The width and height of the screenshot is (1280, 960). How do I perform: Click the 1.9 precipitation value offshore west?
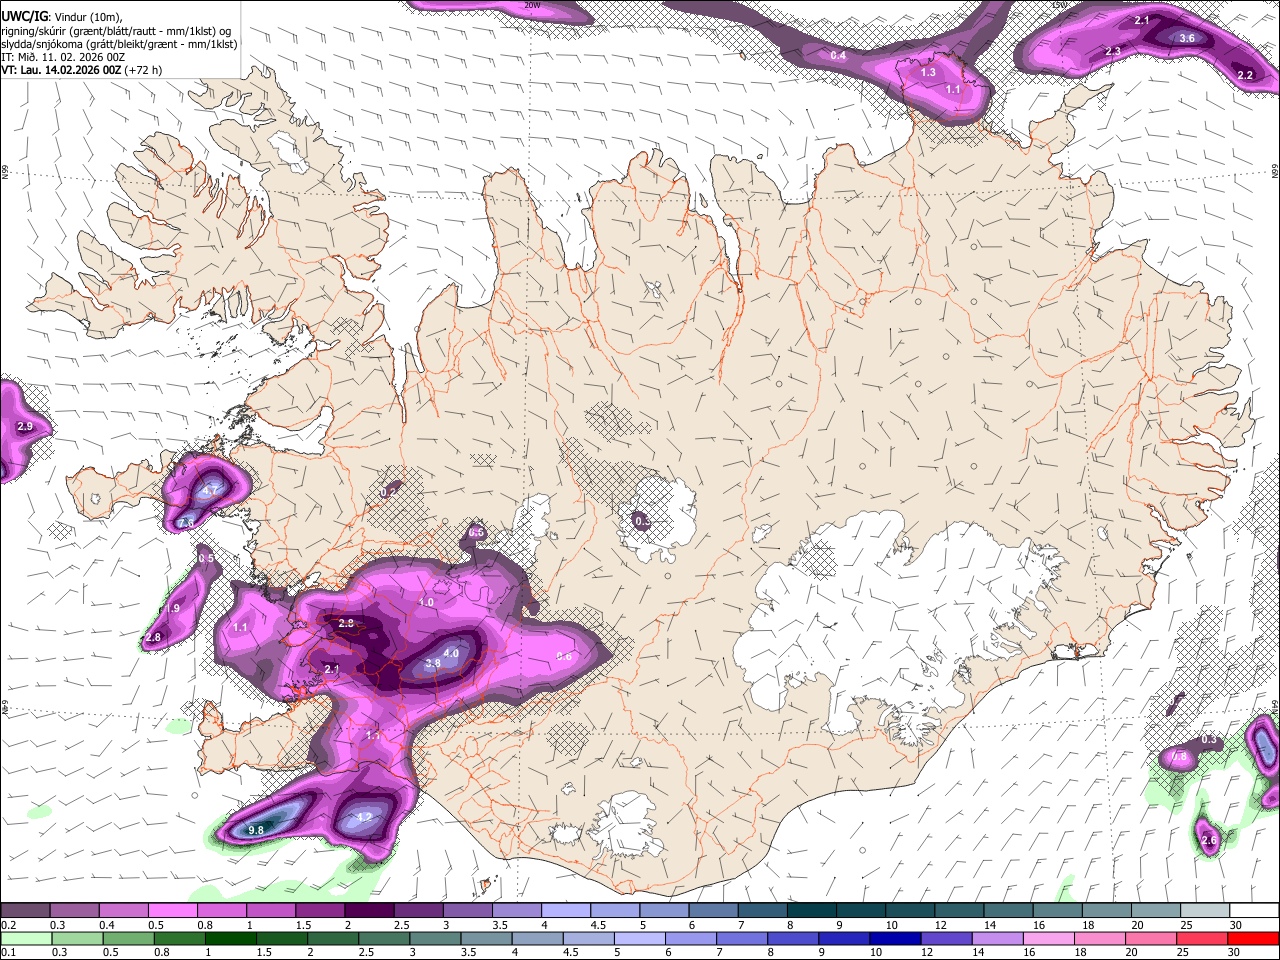pyautogui.click(x=172, y=608)
